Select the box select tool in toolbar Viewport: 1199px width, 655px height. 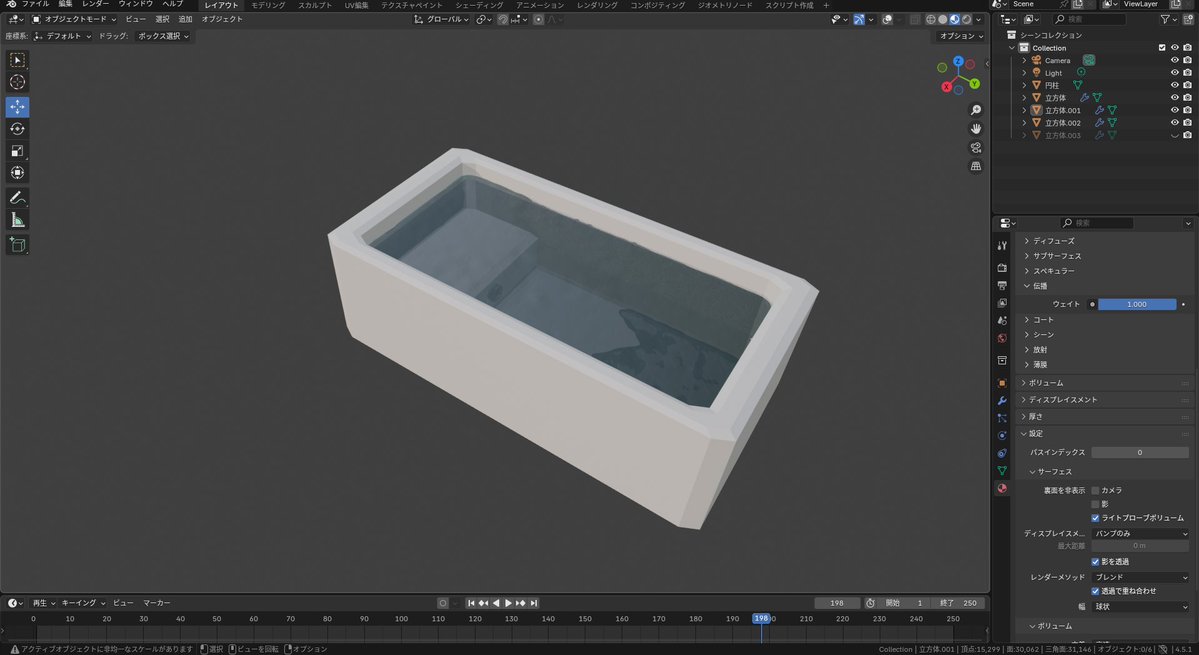pyautogui.click(x=17, y=60)
